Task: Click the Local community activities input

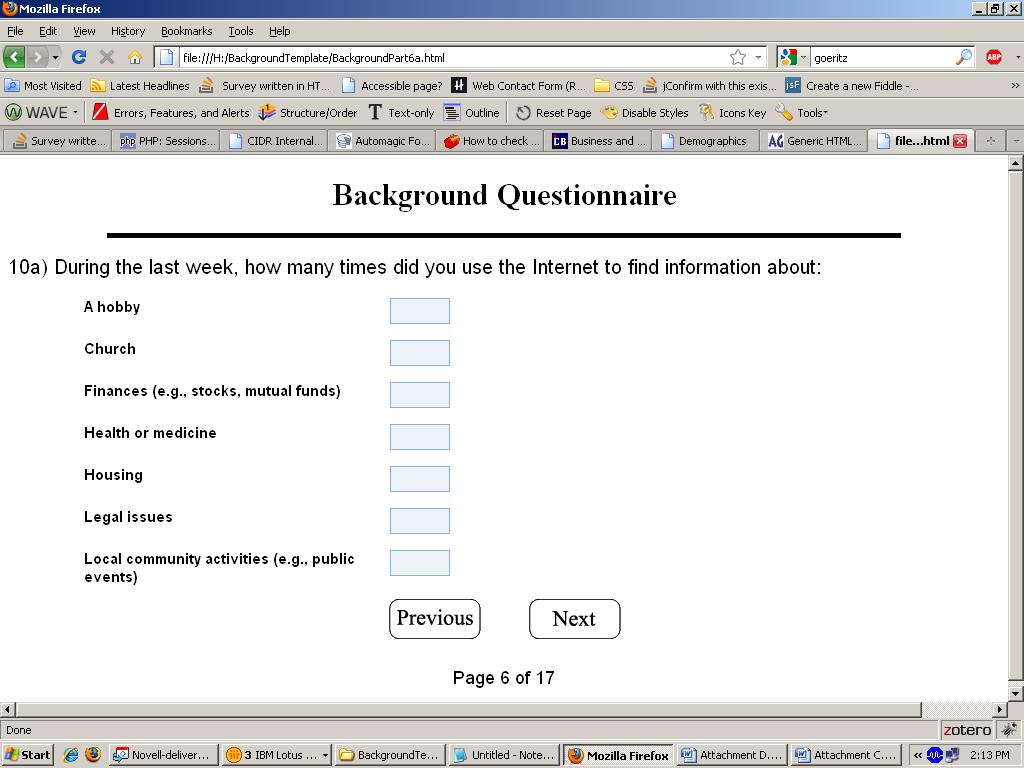Action: [420, 563]
